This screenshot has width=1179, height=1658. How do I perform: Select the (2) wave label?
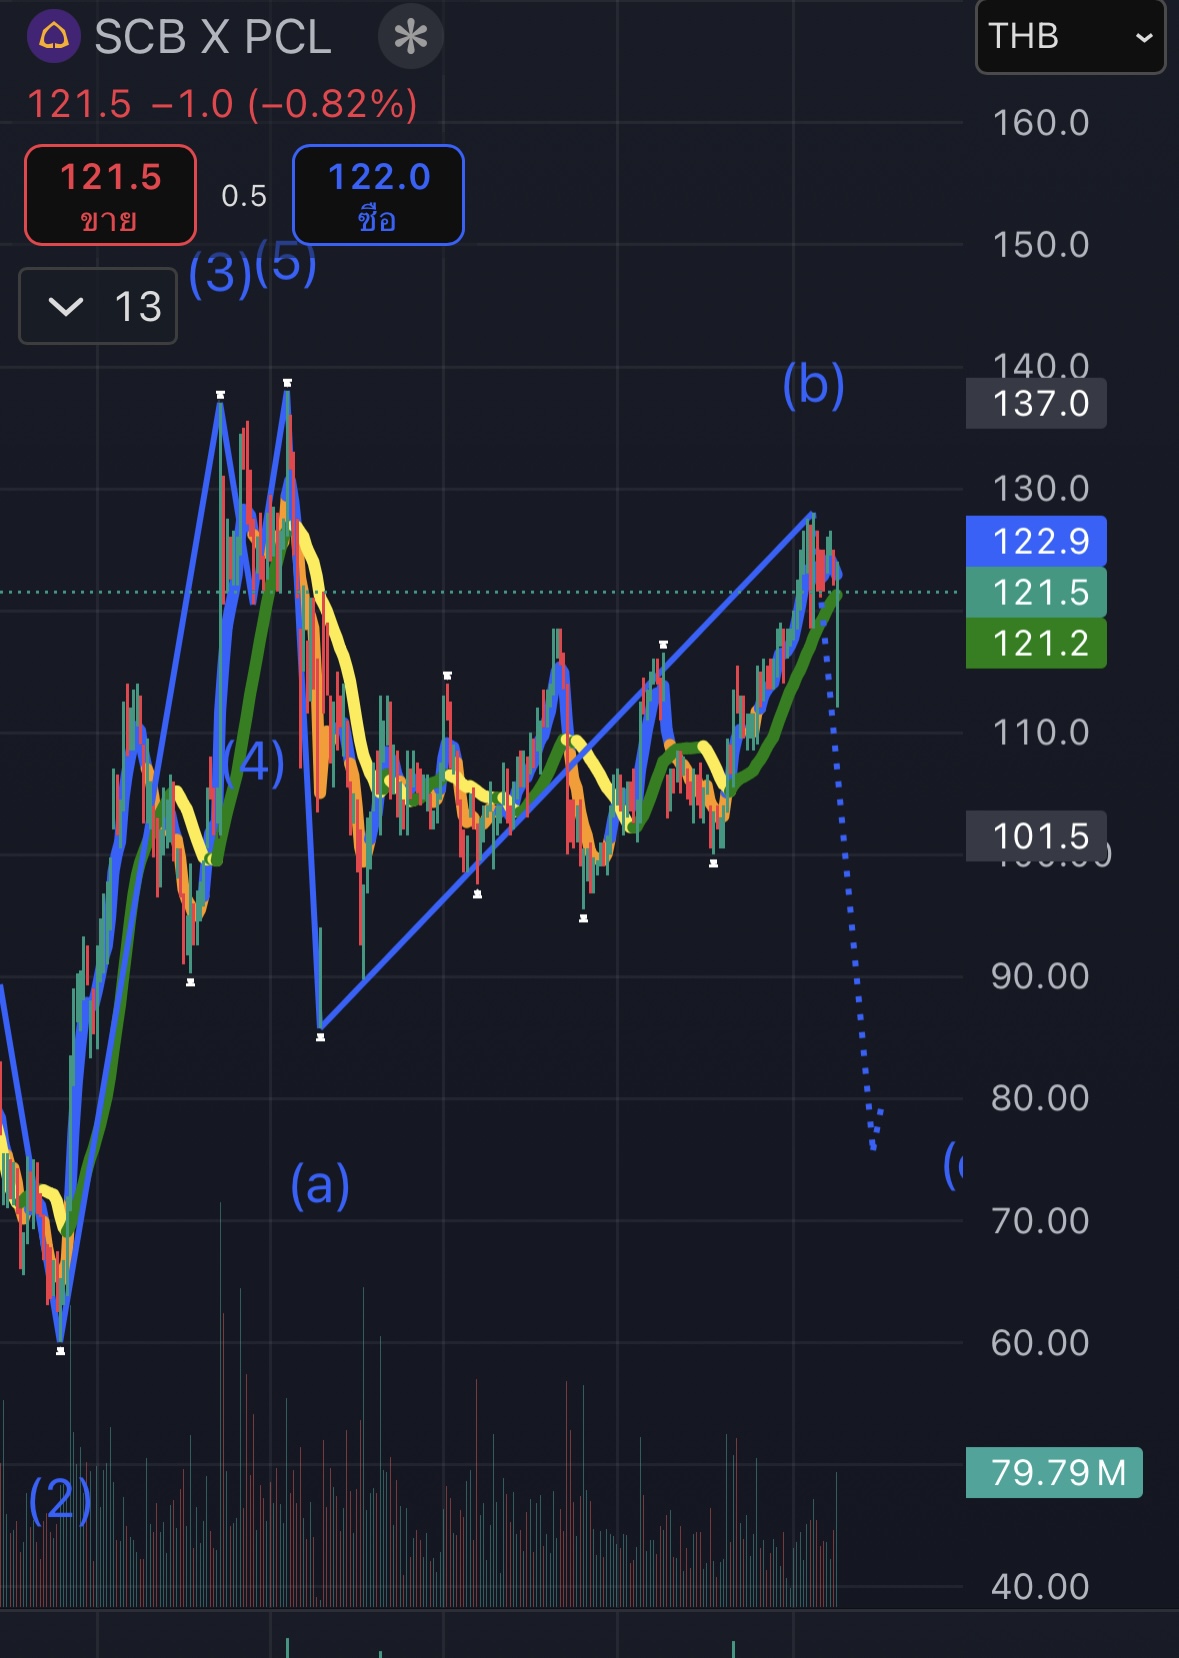tap(60, 1500)
